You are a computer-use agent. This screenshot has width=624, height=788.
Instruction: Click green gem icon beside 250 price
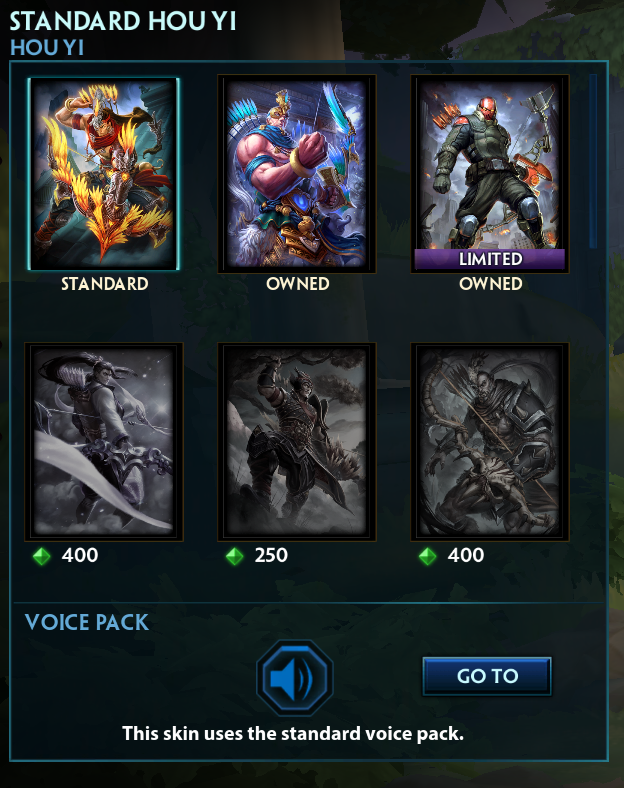click(235, 556)
